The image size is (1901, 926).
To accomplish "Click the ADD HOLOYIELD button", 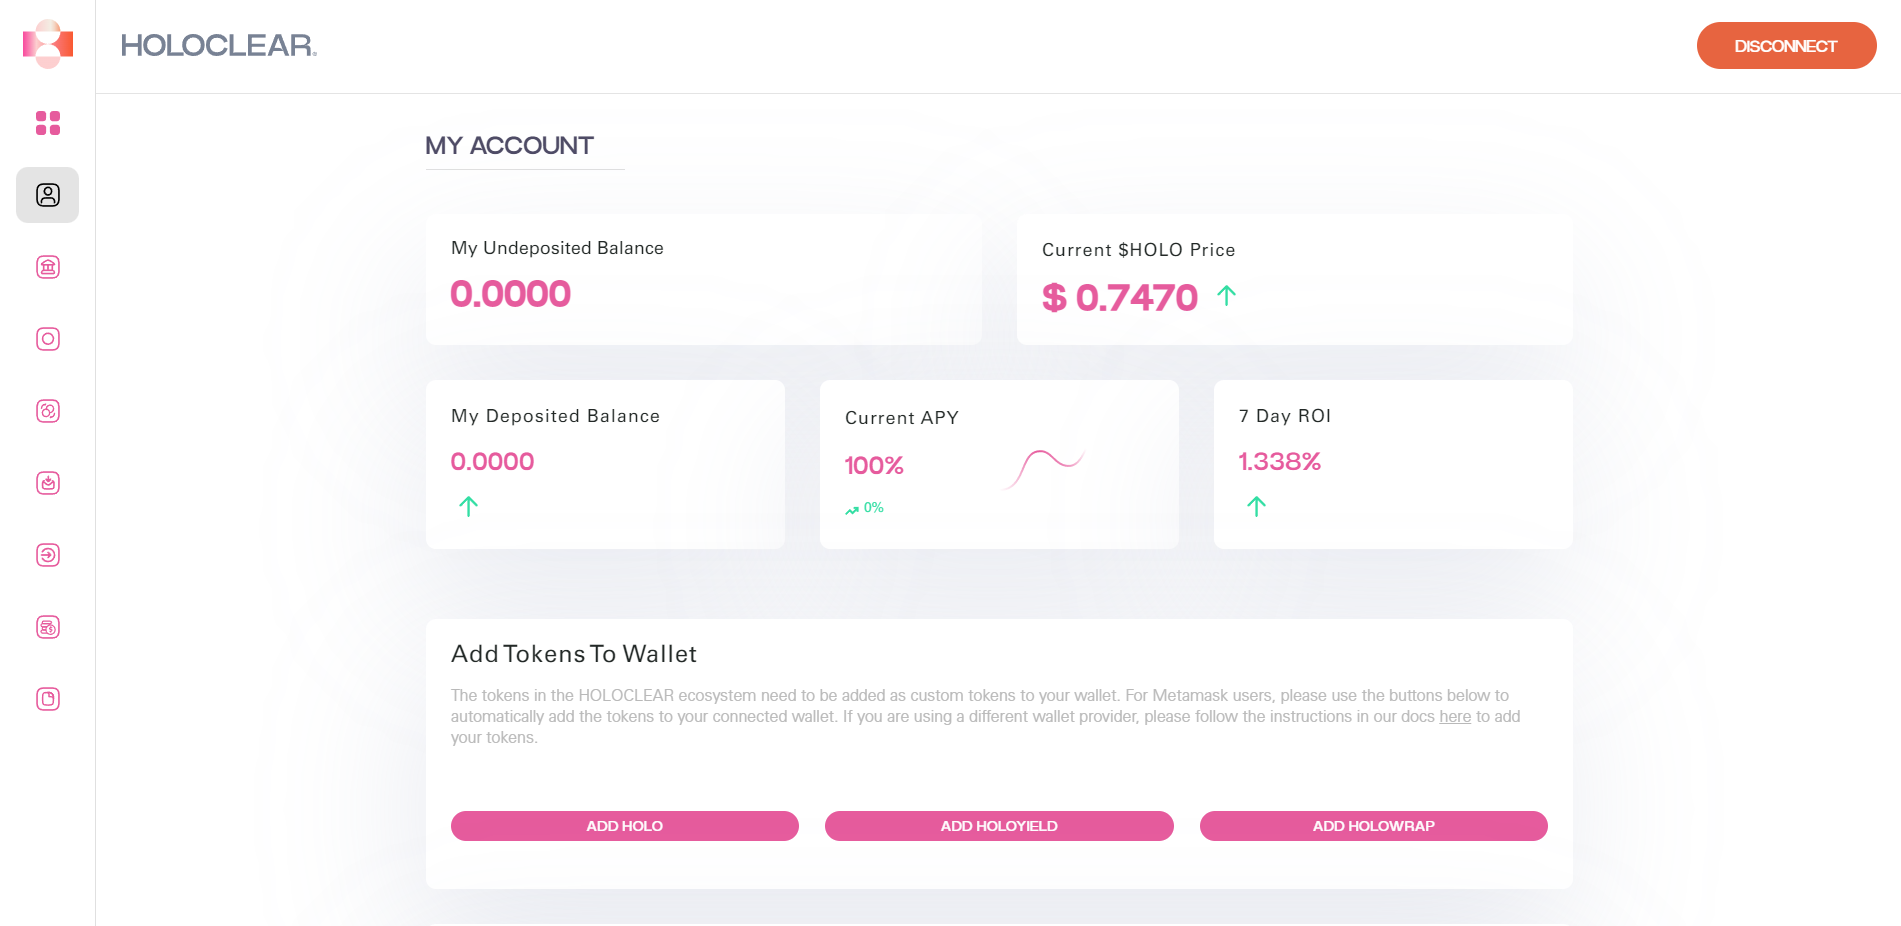I will [999, 826].
